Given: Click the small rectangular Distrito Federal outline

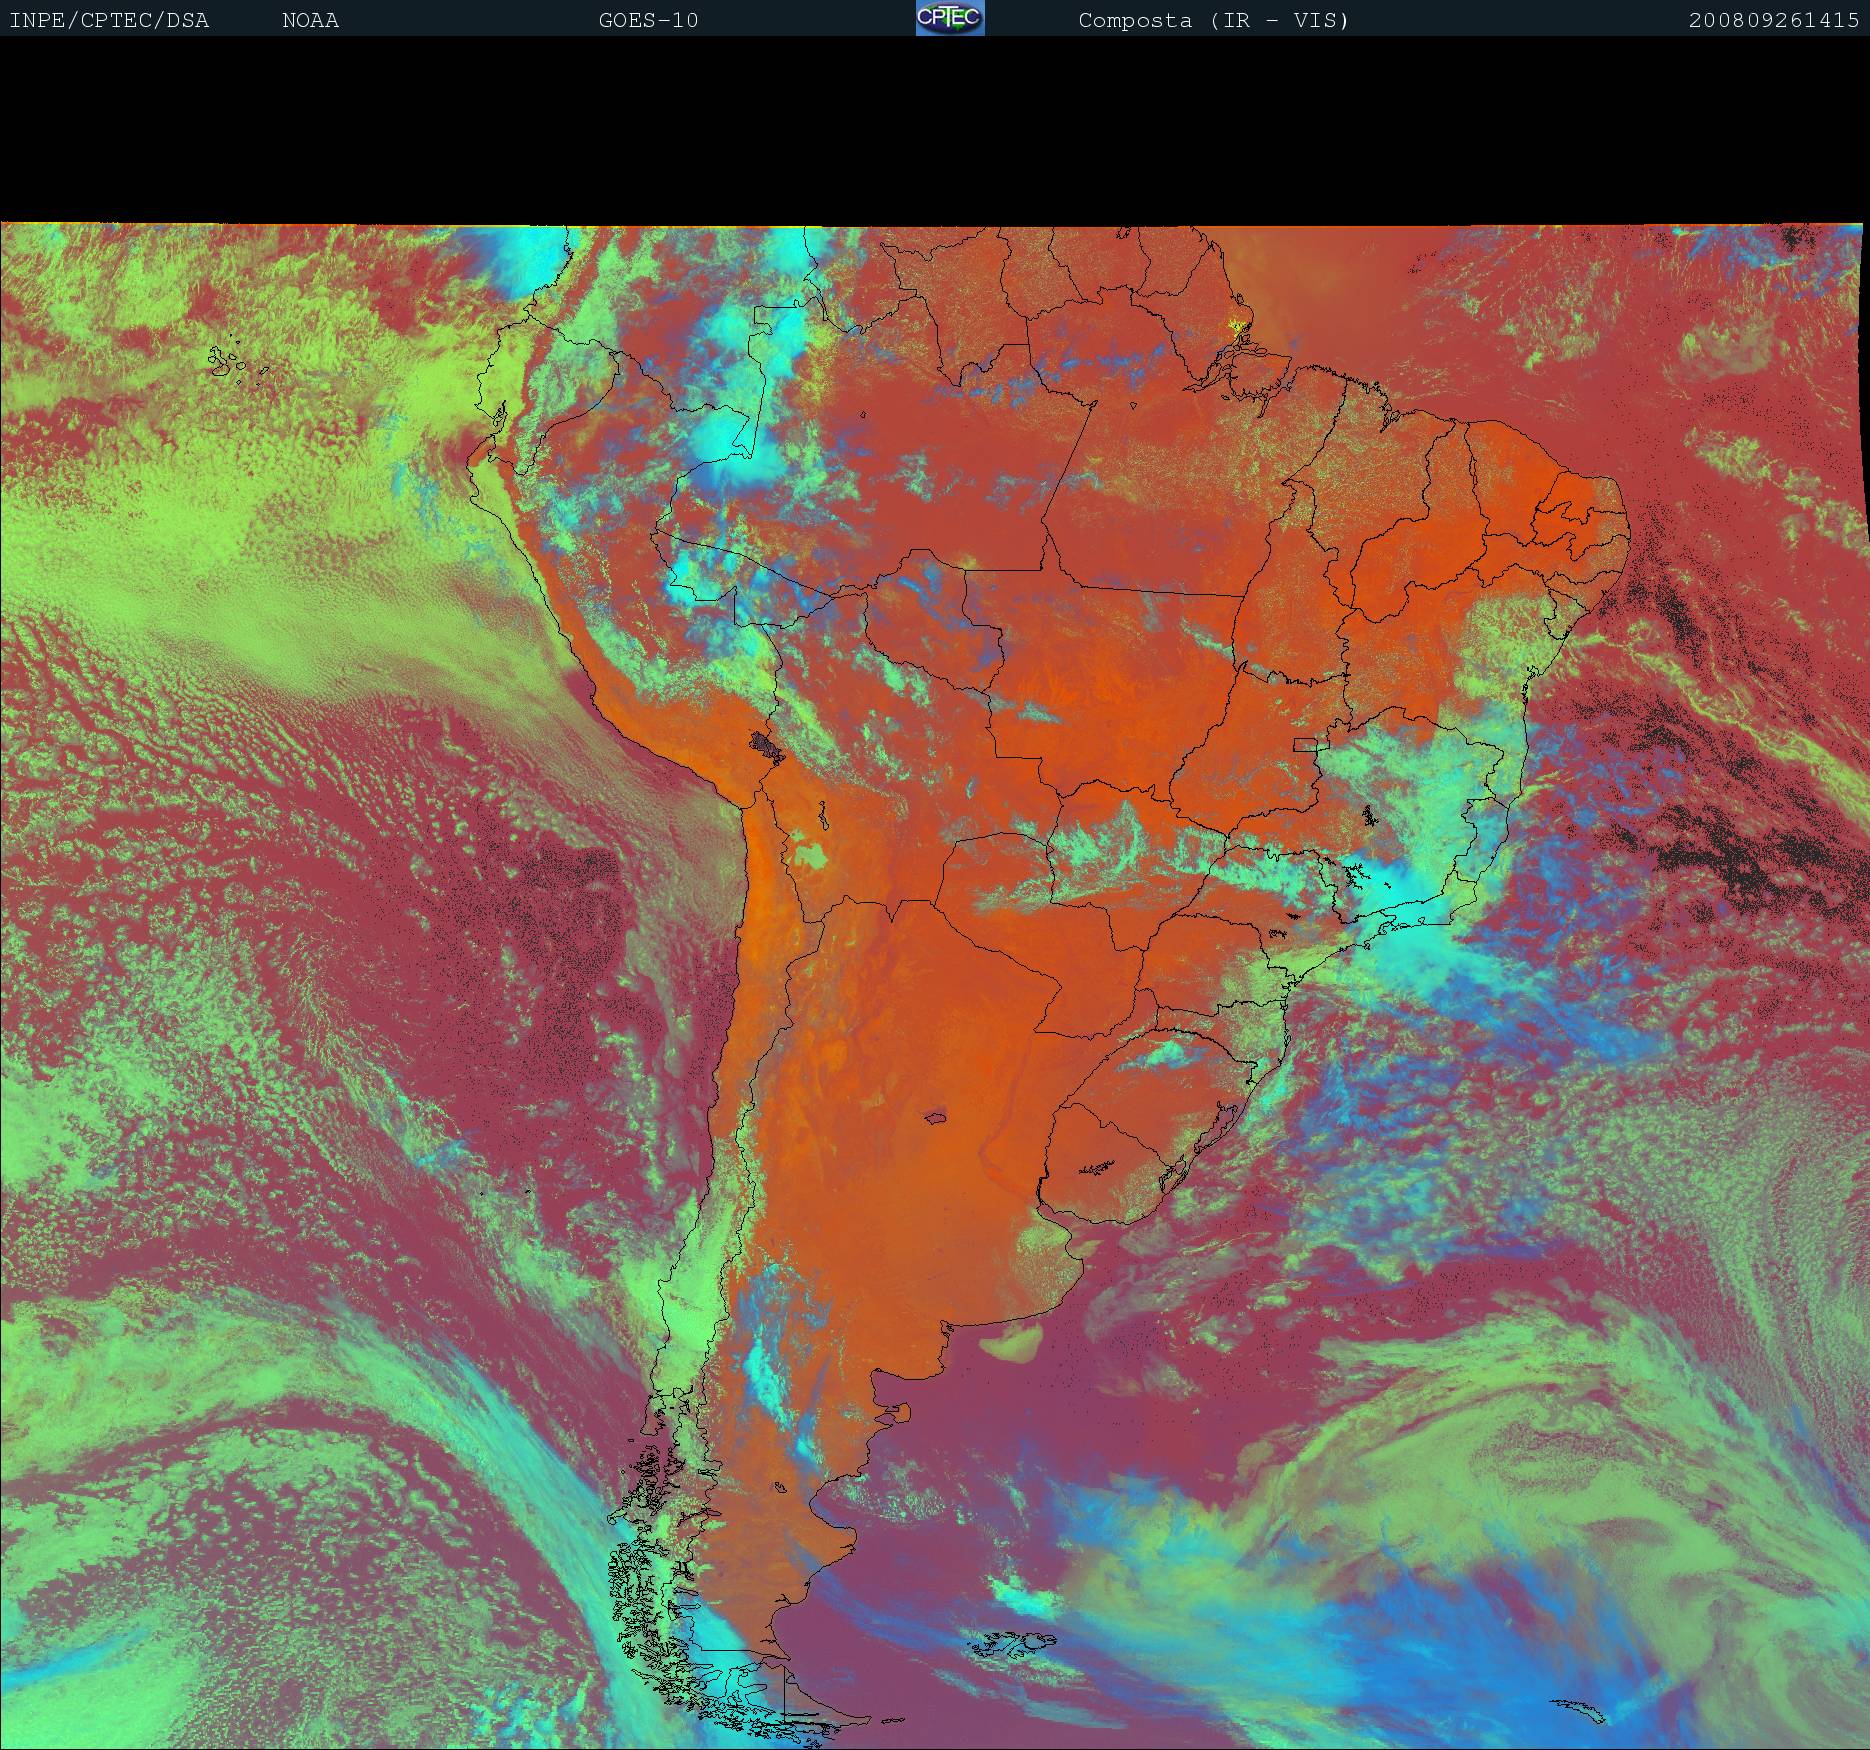Looking at the screenshot, I should 1306,743.
